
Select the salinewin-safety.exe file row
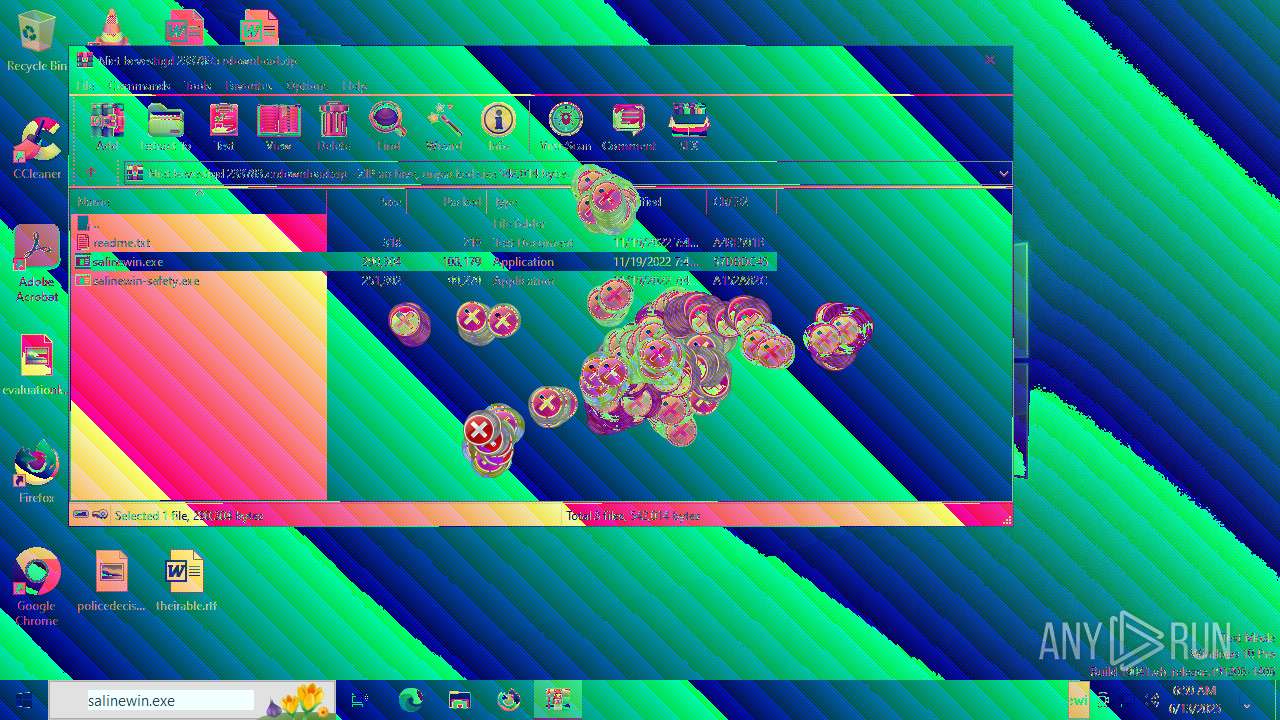pyautogui.click(x=423, y=280)
